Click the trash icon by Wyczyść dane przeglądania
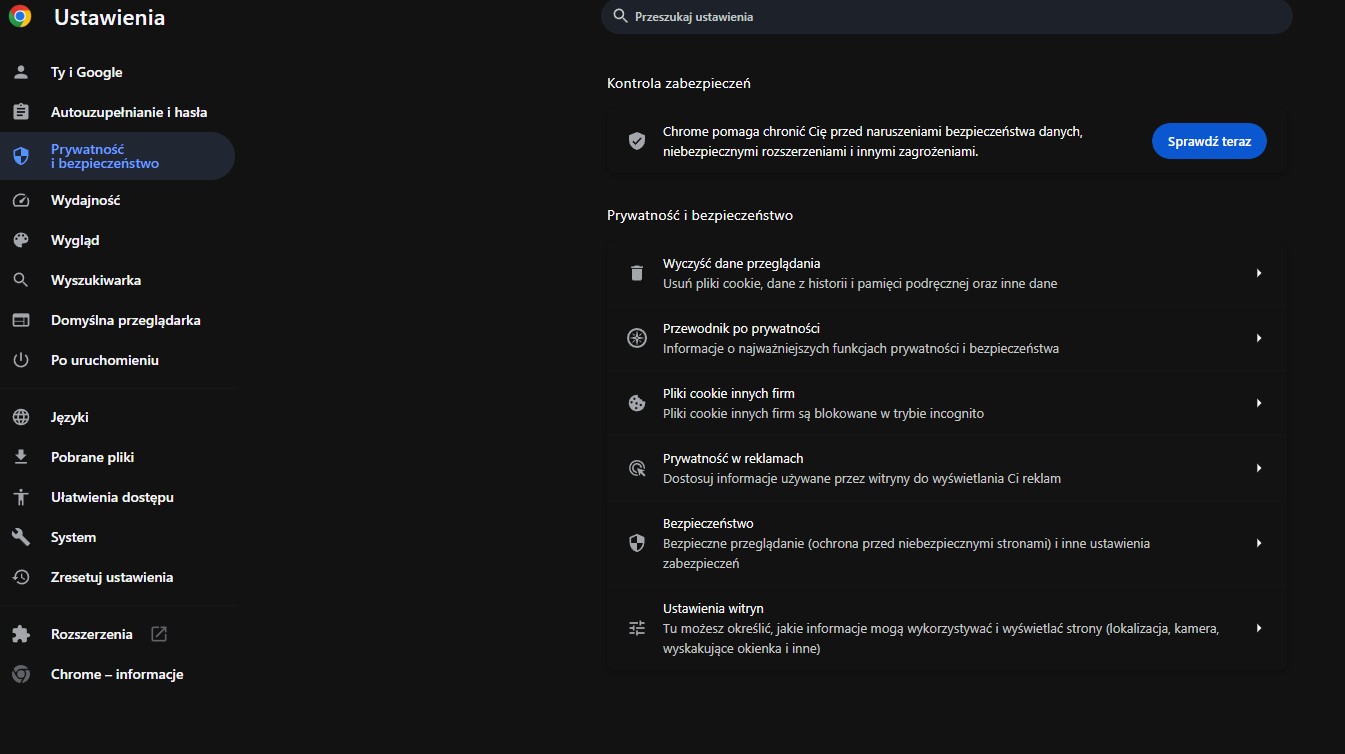 [x=637, y=273]
